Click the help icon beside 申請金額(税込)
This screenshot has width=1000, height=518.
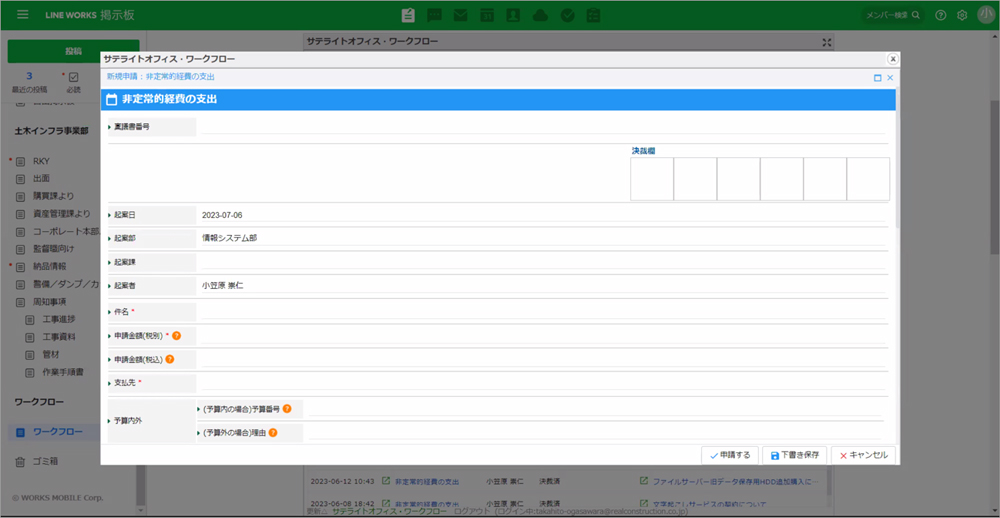tap(170, 359)
